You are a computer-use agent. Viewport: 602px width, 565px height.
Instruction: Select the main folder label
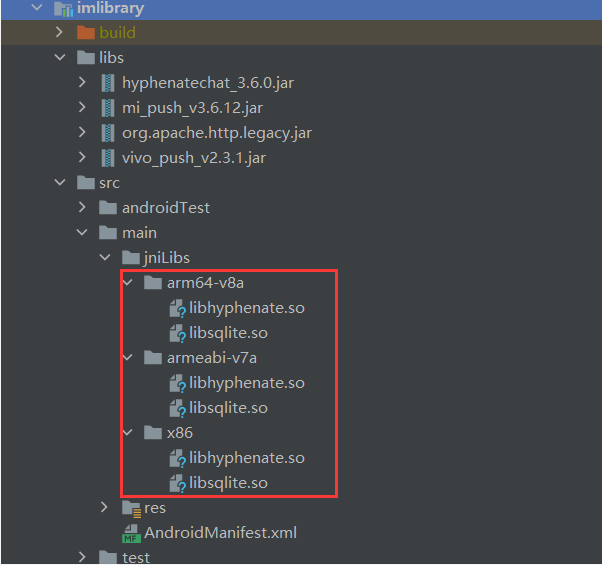click(139, 233)
